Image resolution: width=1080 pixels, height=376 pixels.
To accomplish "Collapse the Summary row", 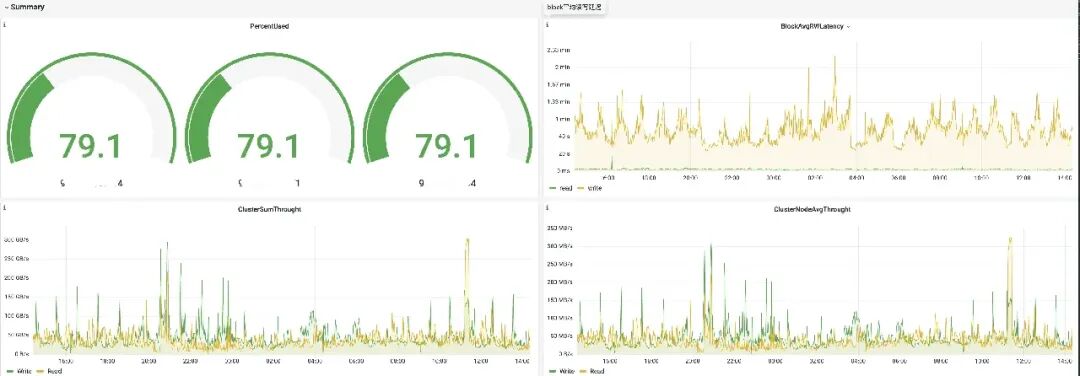I will 25,7.
